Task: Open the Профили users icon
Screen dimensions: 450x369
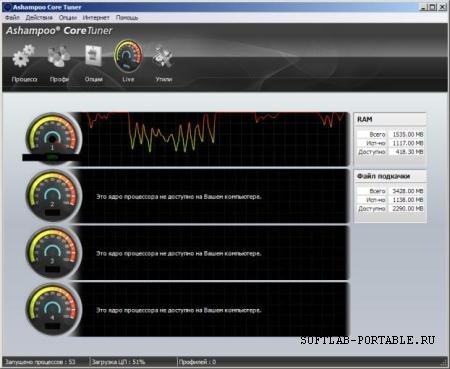Action: (59, 56)
